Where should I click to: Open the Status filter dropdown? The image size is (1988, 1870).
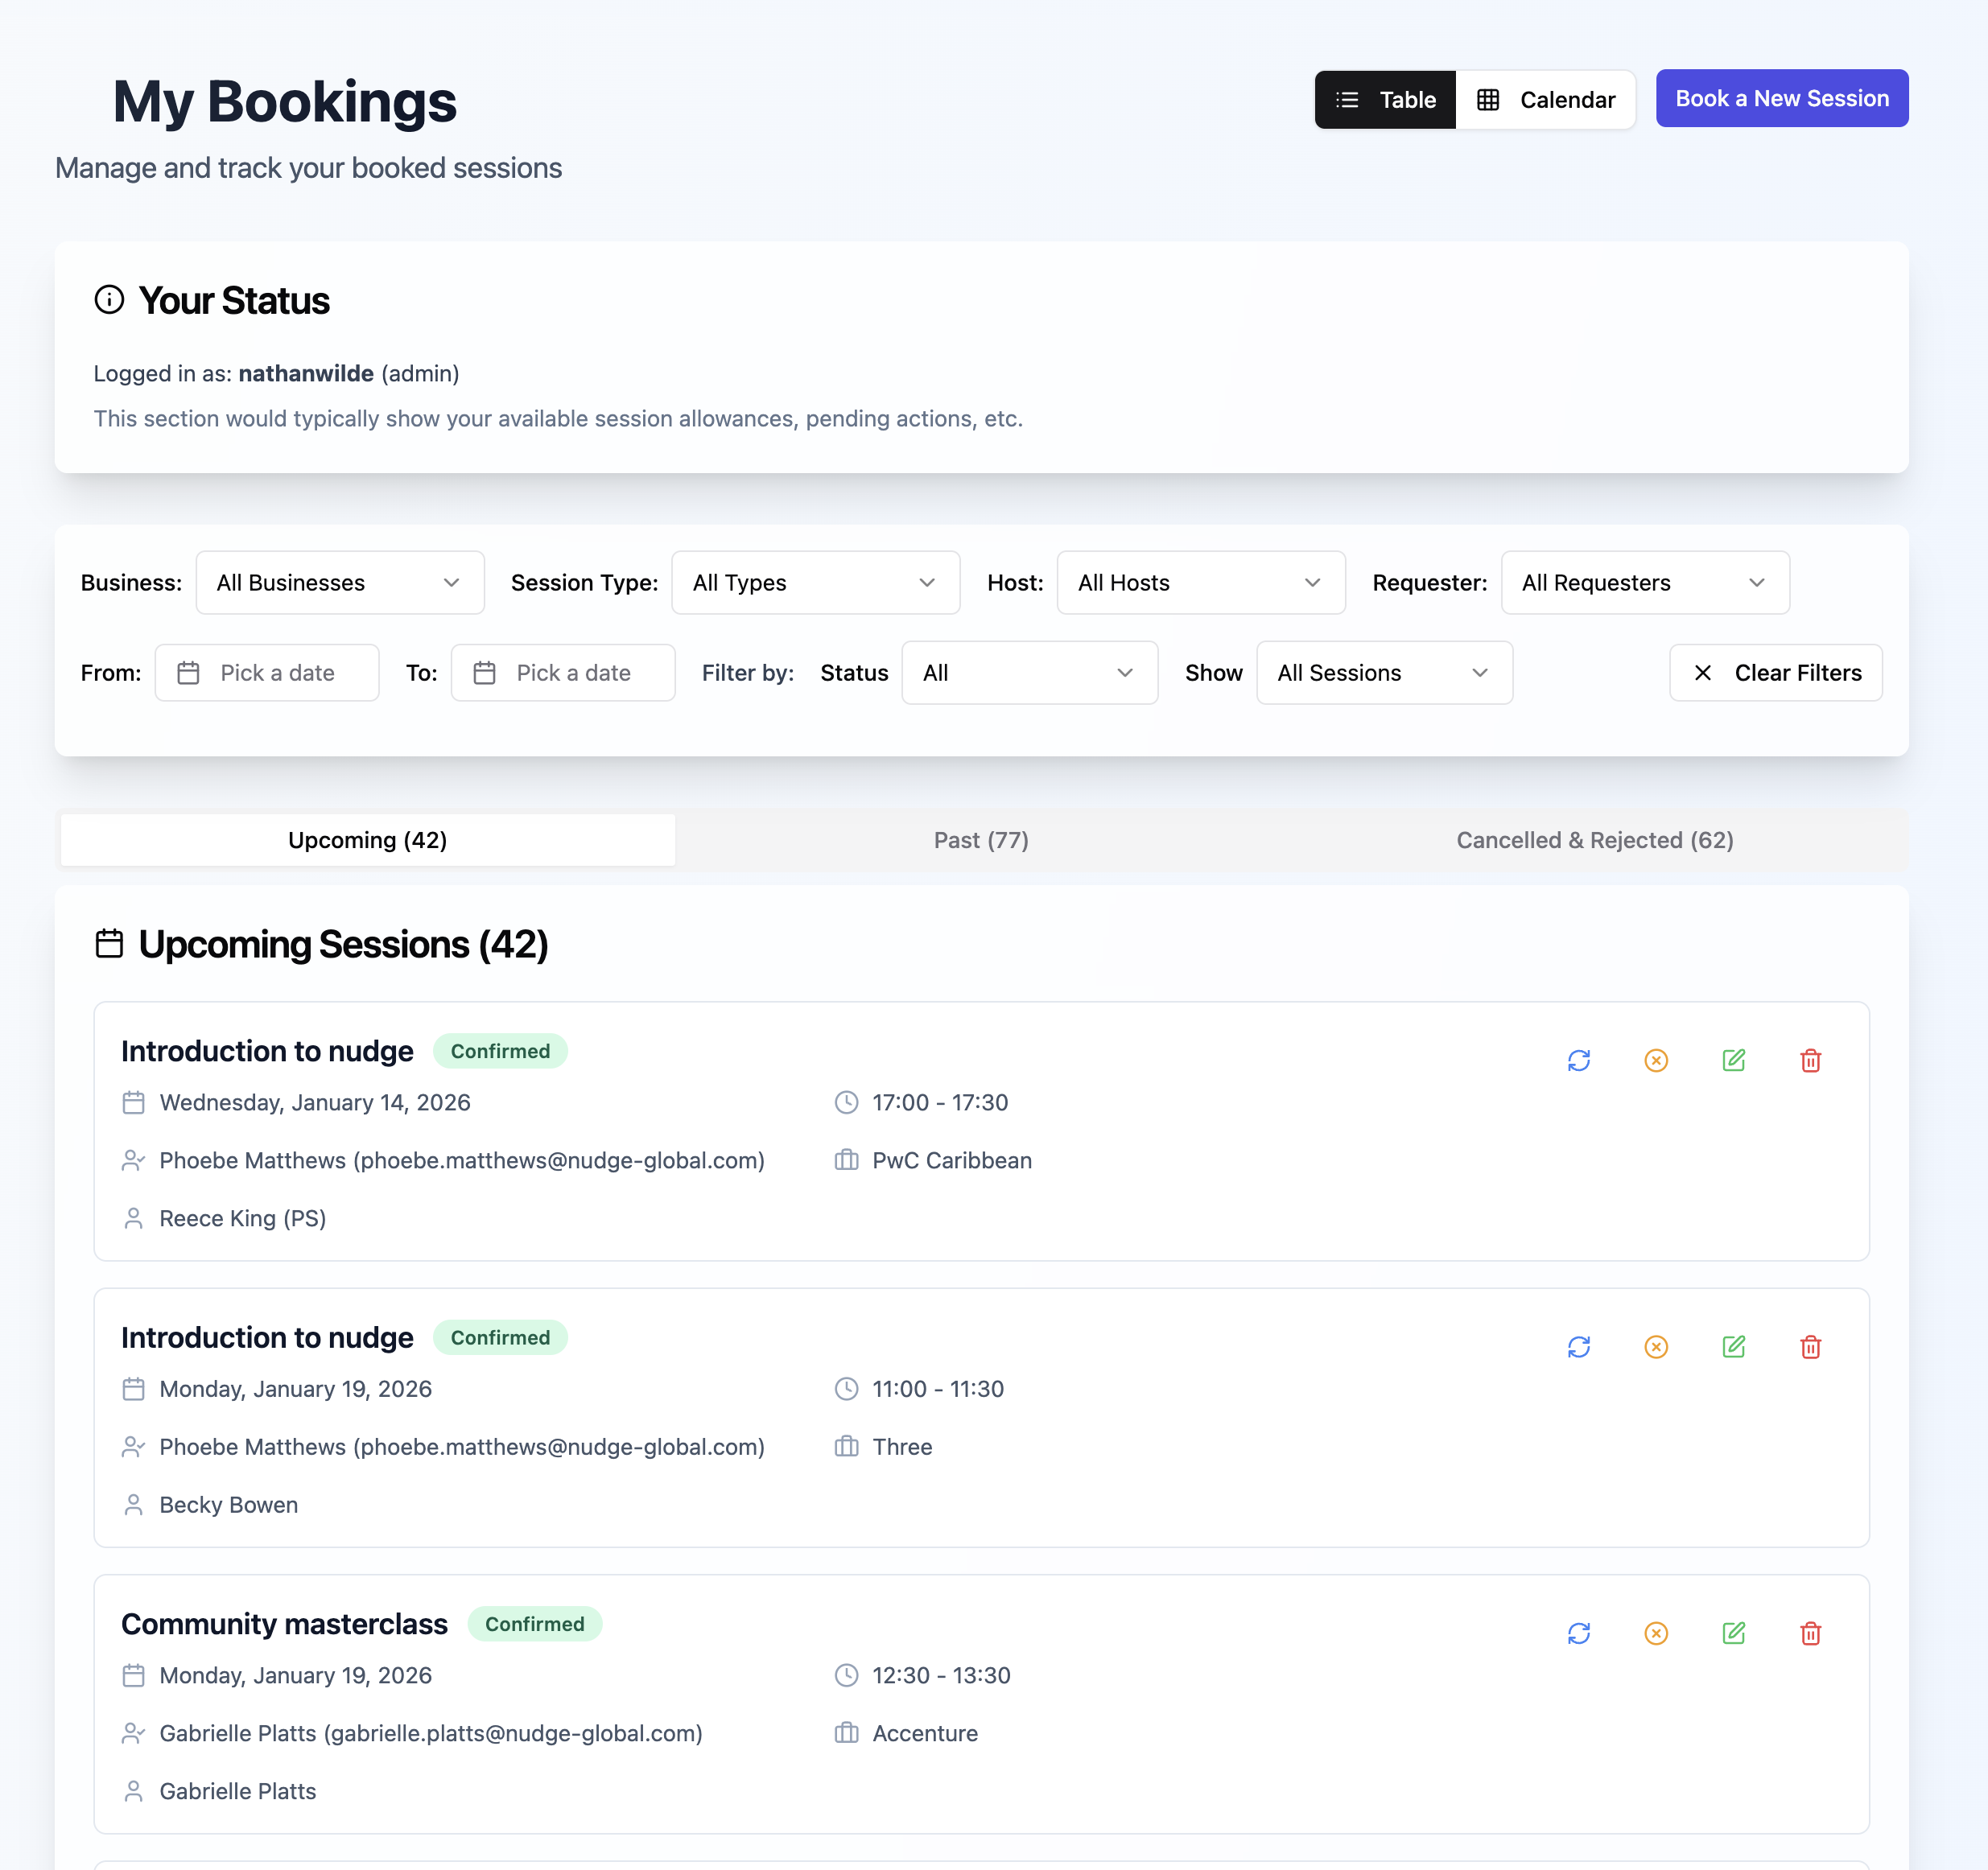[x=1030, y=673]
